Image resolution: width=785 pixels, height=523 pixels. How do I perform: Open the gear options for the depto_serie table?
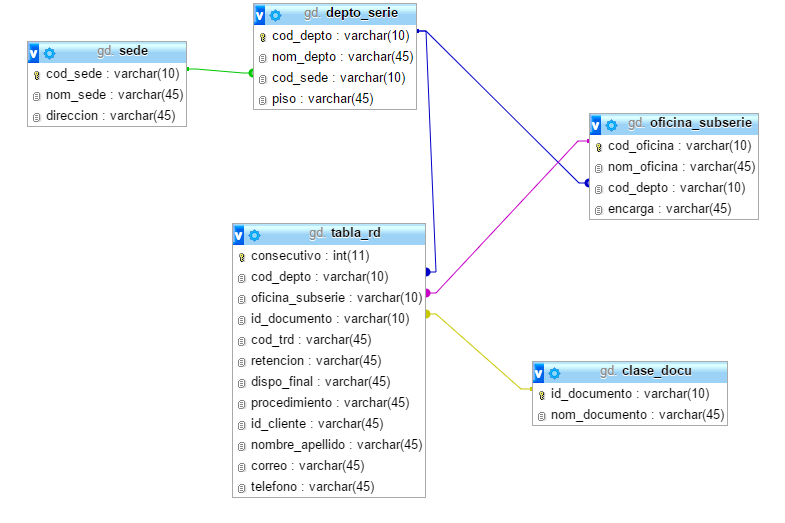(x=276, y=16)
